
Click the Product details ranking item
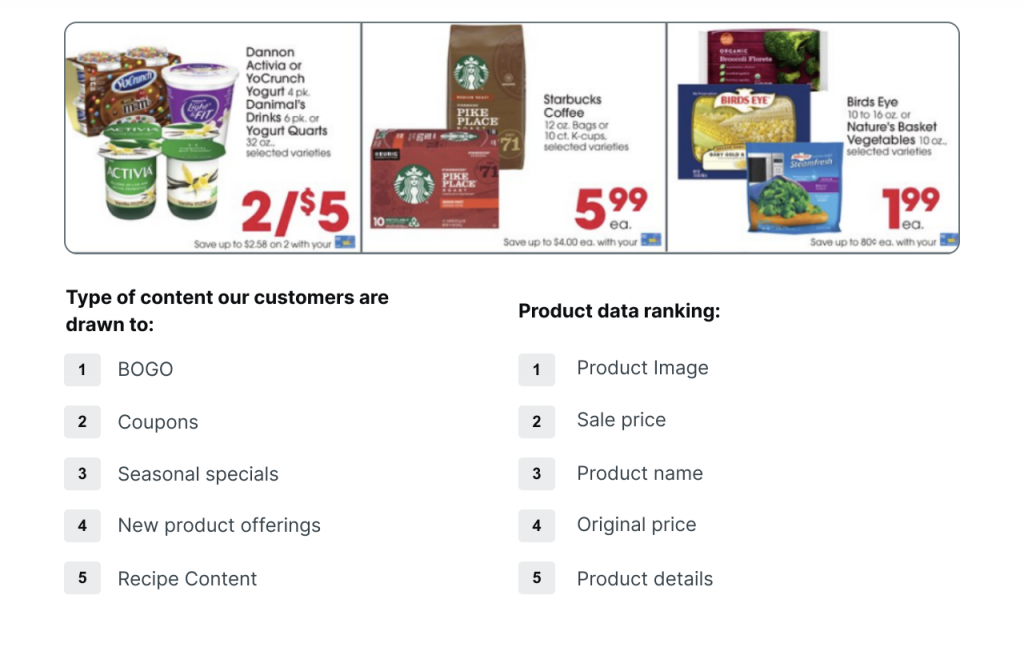point(644,578)
